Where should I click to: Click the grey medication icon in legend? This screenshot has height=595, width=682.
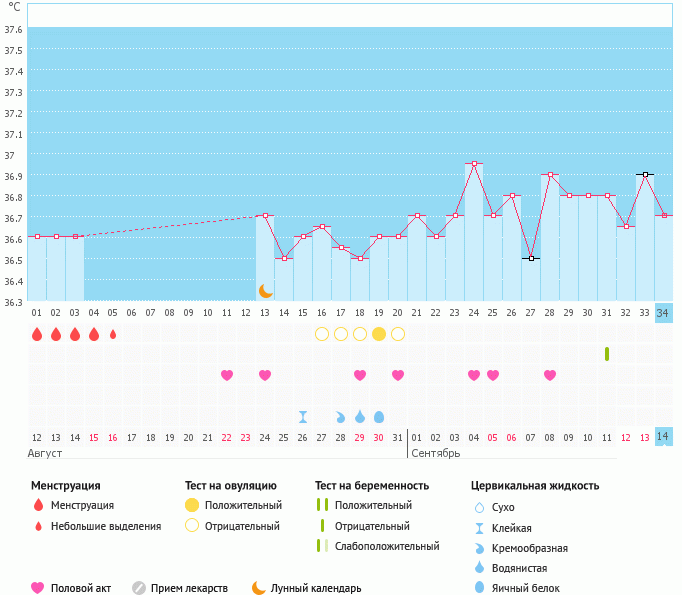(x=139, y=588)
